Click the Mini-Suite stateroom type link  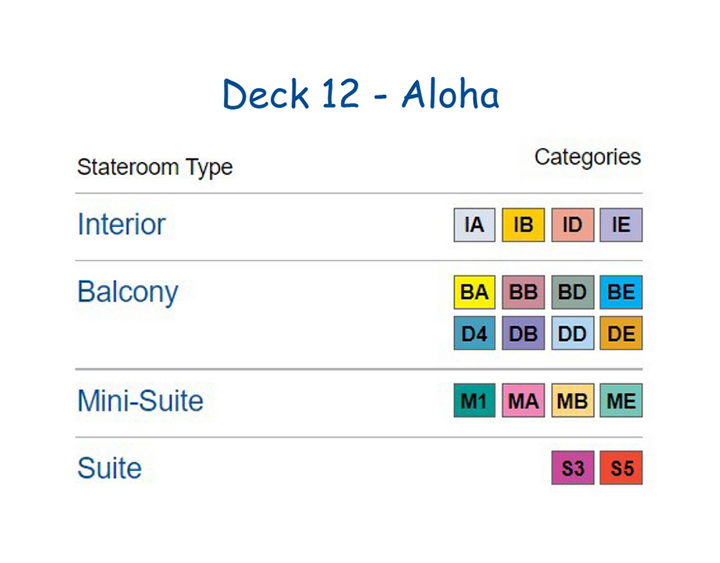(x=140, y=400)
